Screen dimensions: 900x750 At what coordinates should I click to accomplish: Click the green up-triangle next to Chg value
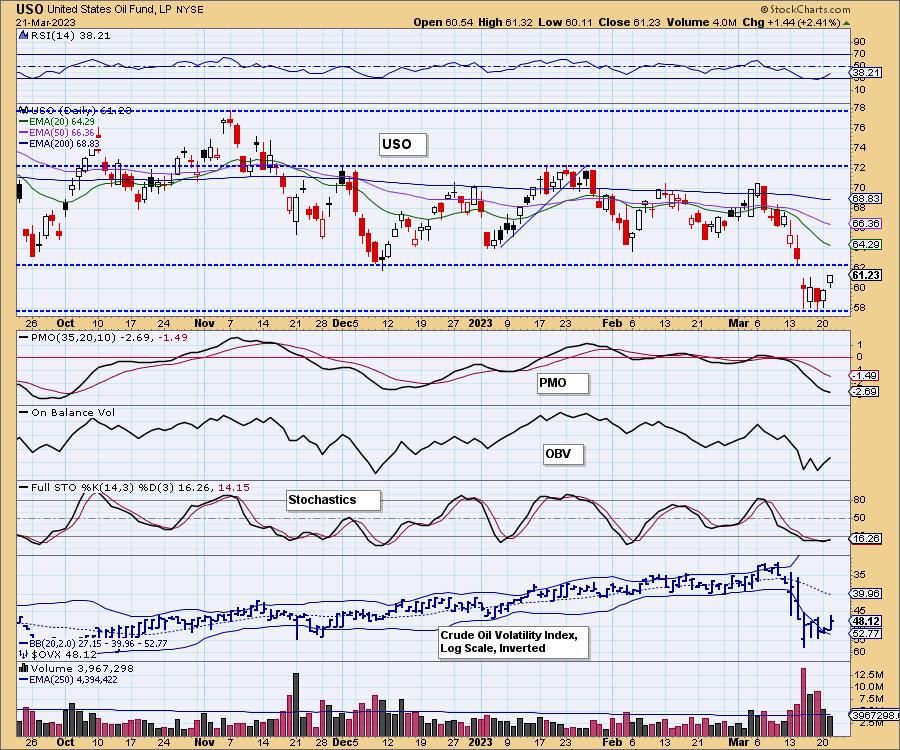click(x=847, y=23)
